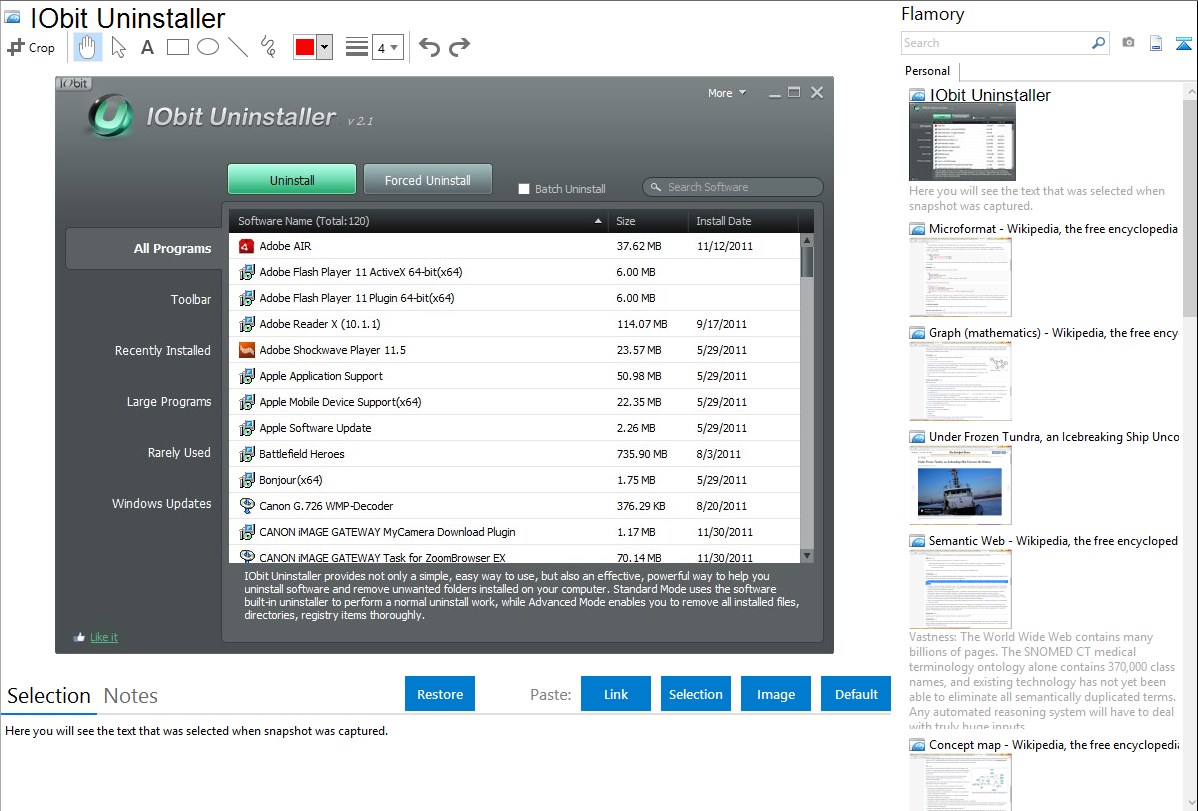Click the program list scroll-down arrow

[x=807, y=556]
